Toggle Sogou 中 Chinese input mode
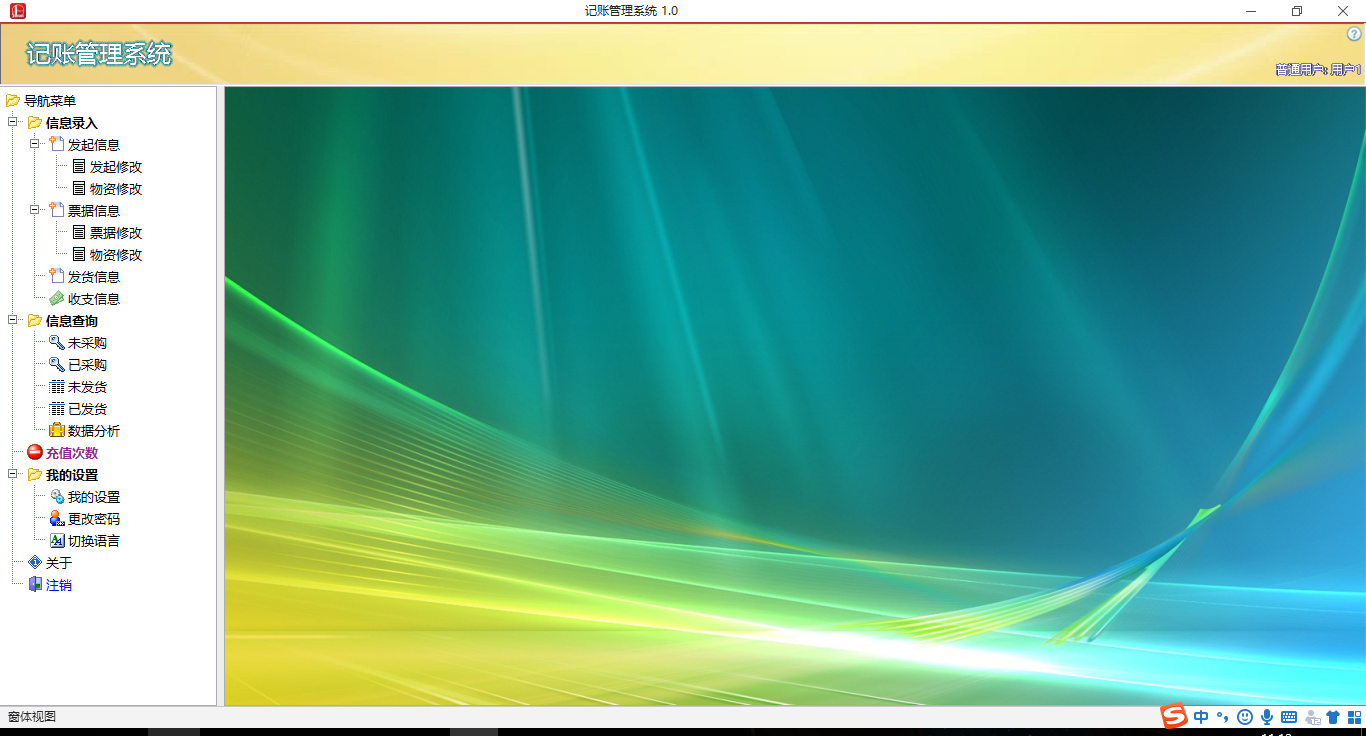The image size is (1366, 736). 1201,717
